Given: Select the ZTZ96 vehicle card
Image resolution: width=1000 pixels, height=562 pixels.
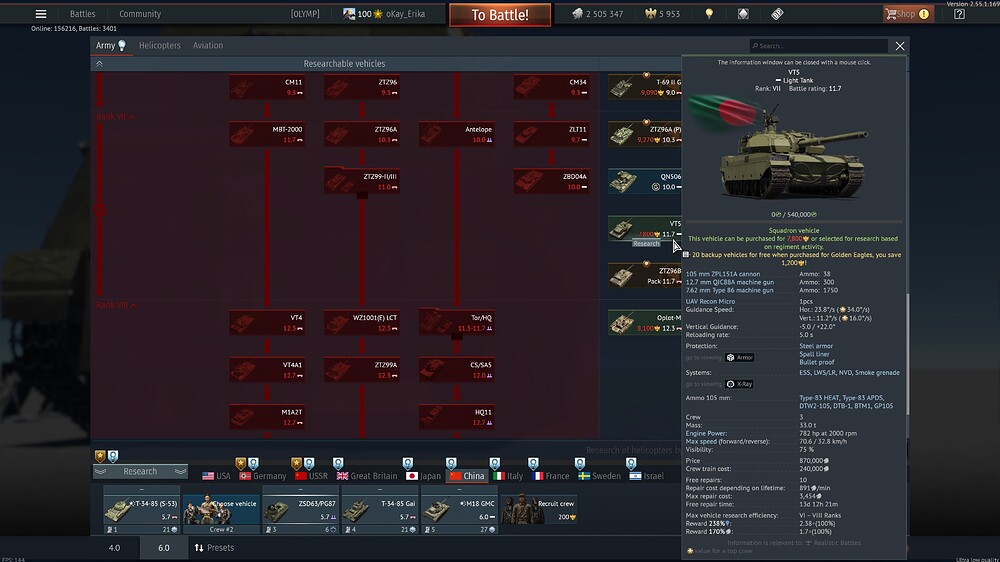Looking at the screenshot, I should [x=362, y=87].
